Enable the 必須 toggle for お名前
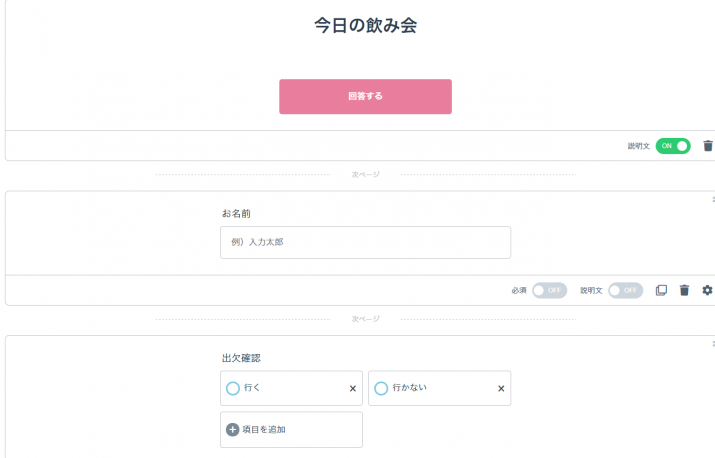The height and width of the screenshot is (458, 715). coord(549,290)
